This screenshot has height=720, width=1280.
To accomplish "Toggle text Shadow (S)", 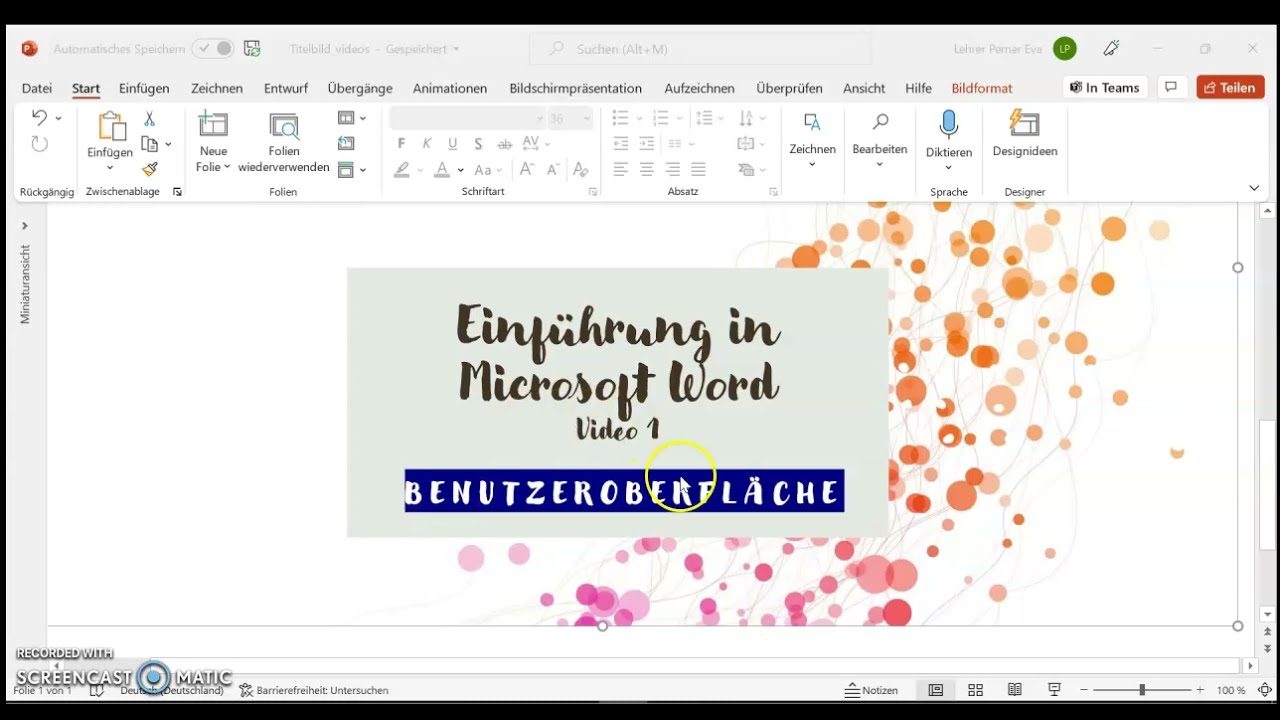I will (x=479, y=144).
